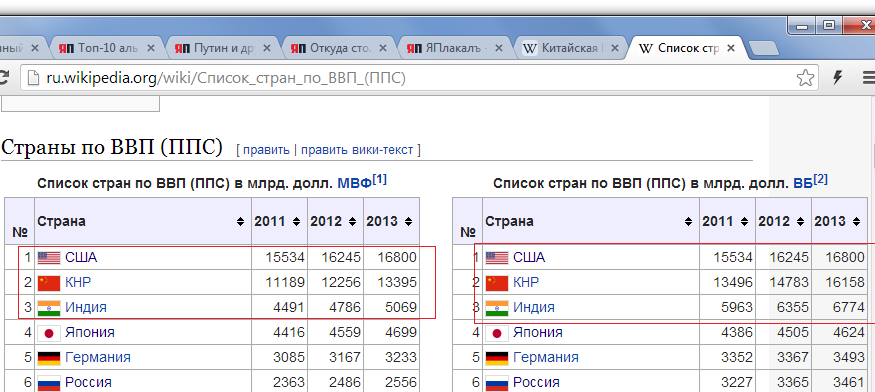Close the active 'Список стр' tab
Screen dimensions: 875x392
click(x=731, y=49)
